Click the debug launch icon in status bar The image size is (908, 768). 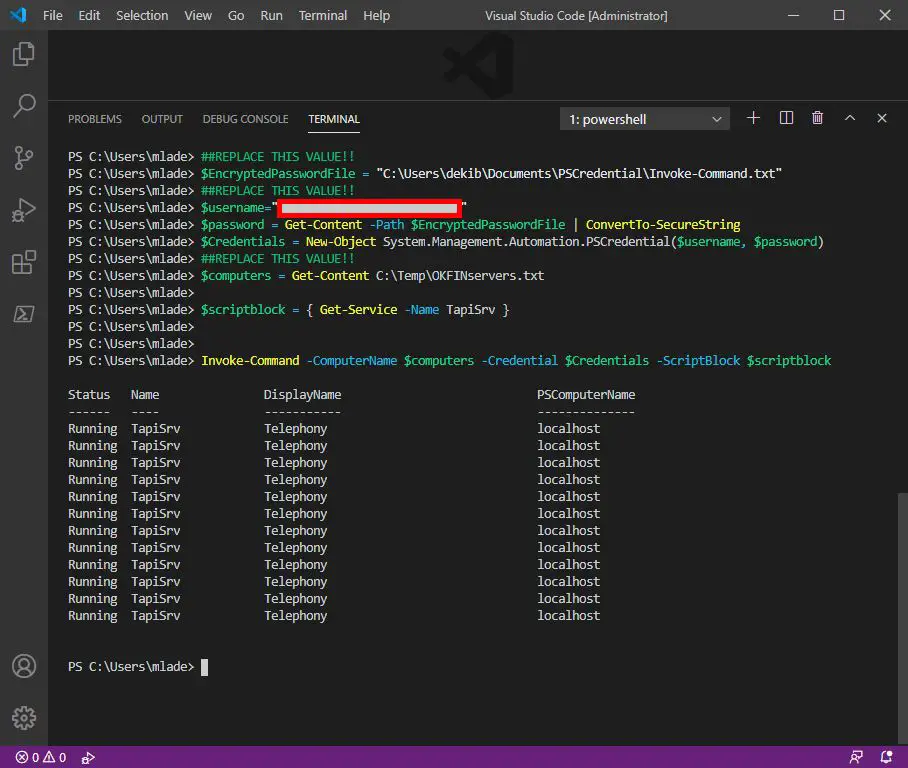[88, 757]
